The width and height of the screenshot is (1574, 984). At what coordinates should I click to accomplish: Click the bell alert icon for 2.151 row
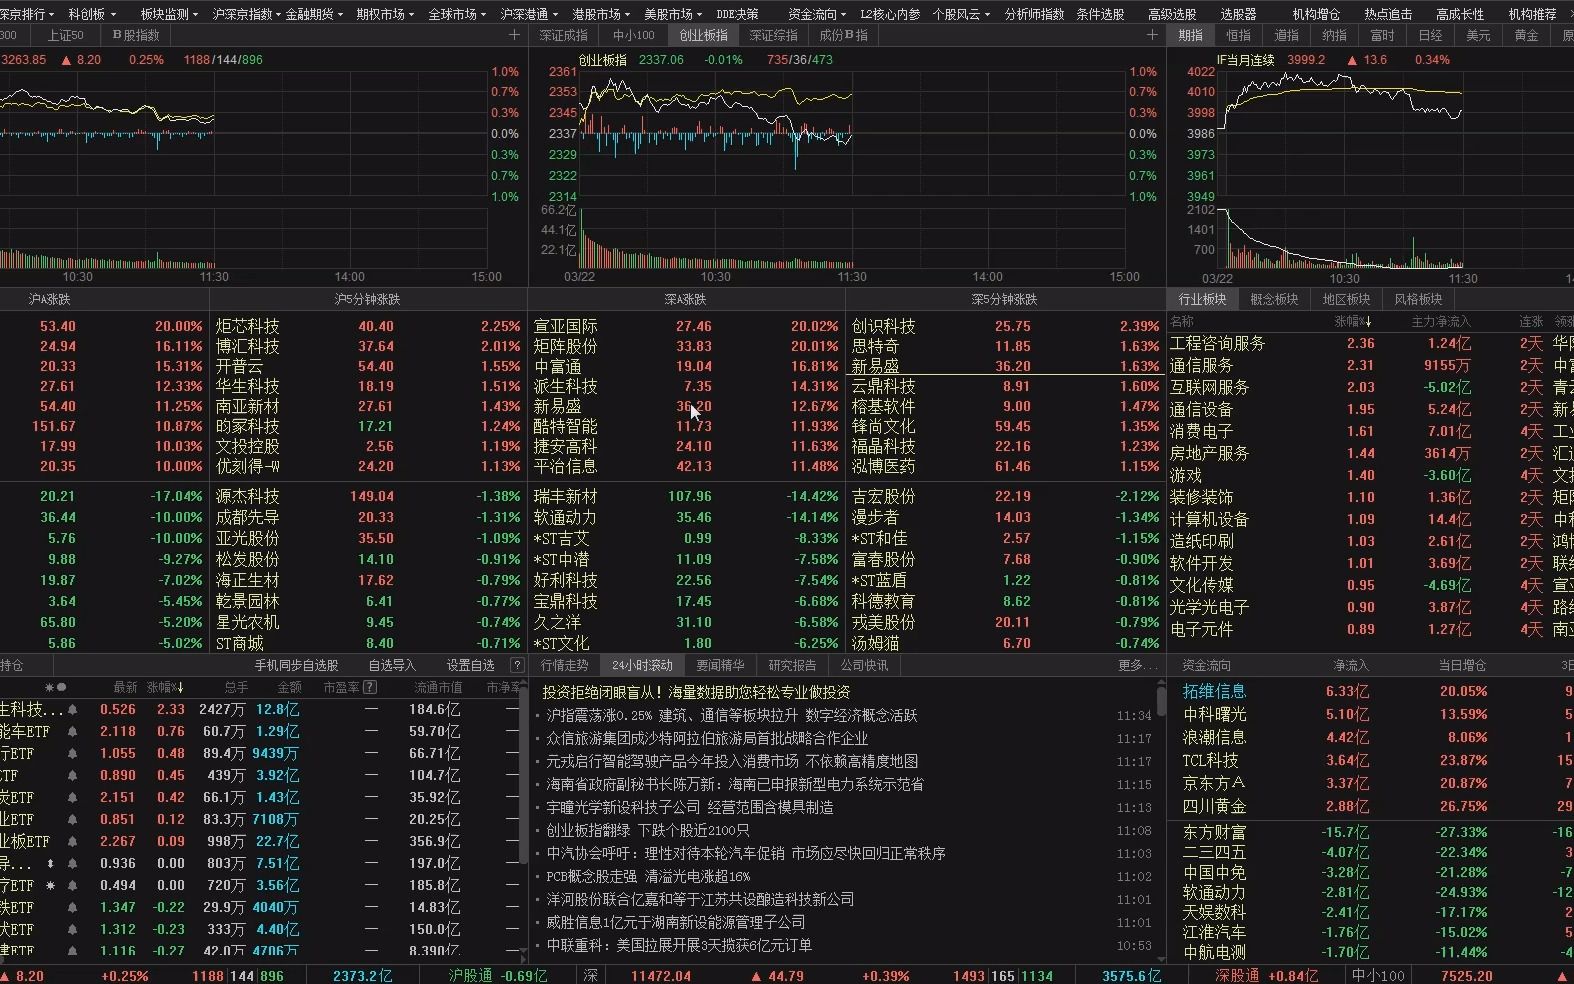pos(72,798)
